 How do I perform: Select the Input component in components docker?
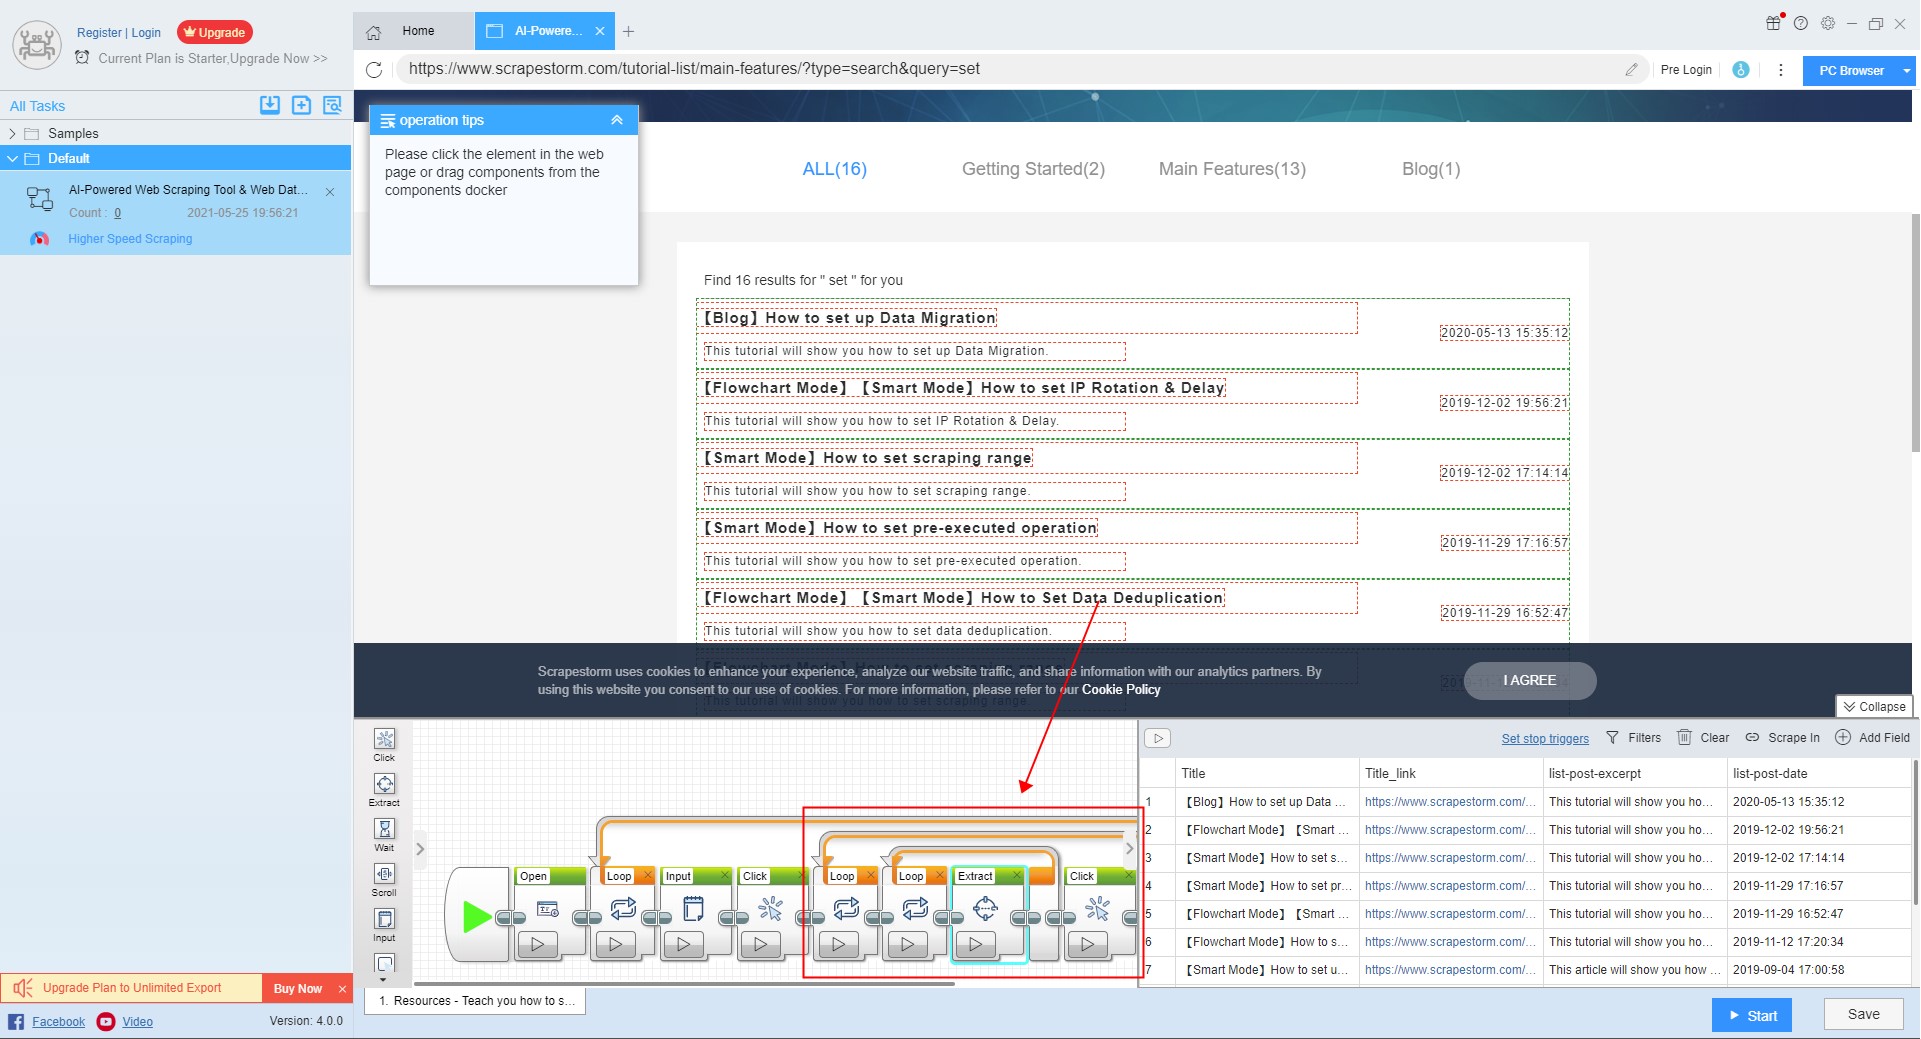pyautogui.click(x=384, y=925)
